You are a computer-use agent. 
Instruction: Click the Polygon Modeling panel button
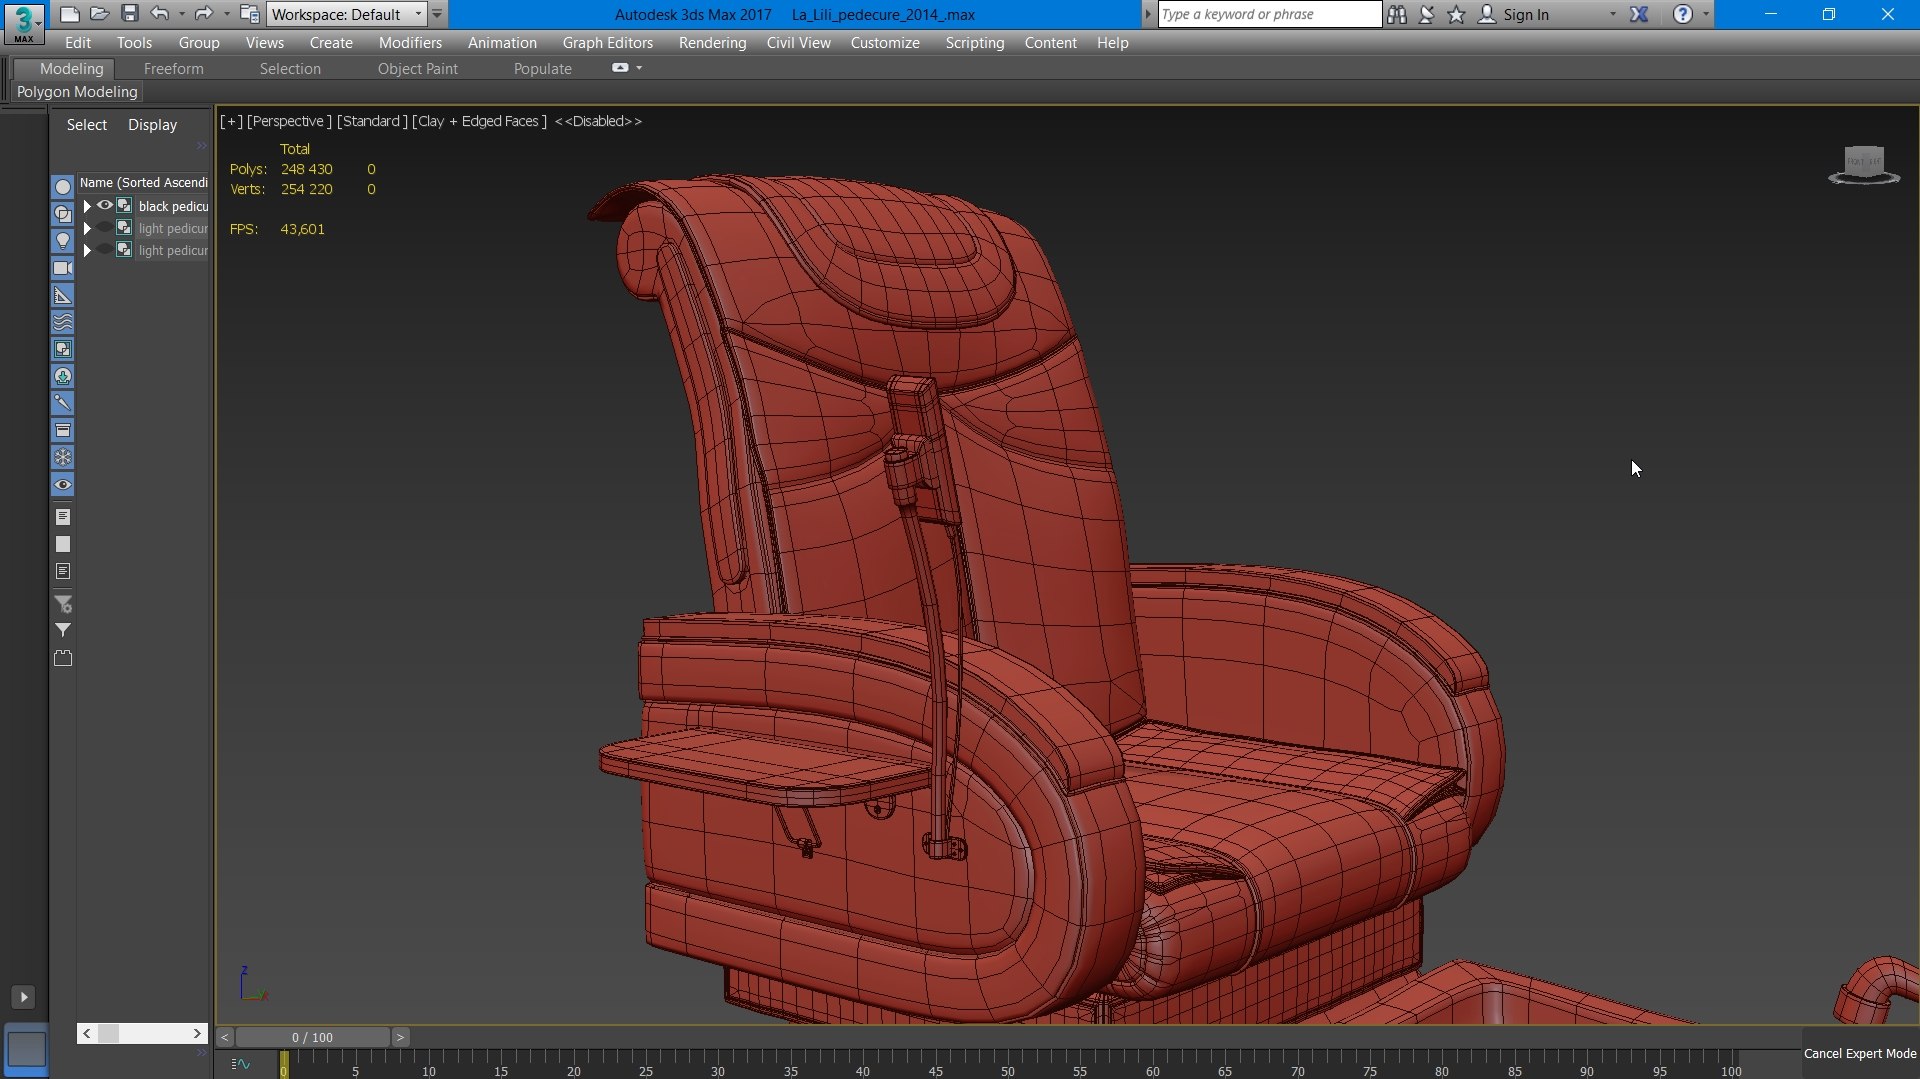[77, 92]
